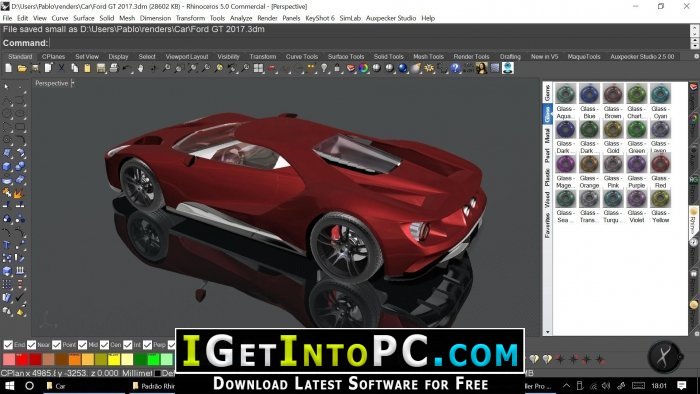Switch to the Curve Tools toolbar tab
This screenshot has width=700, height=394.
coord(302,57)
